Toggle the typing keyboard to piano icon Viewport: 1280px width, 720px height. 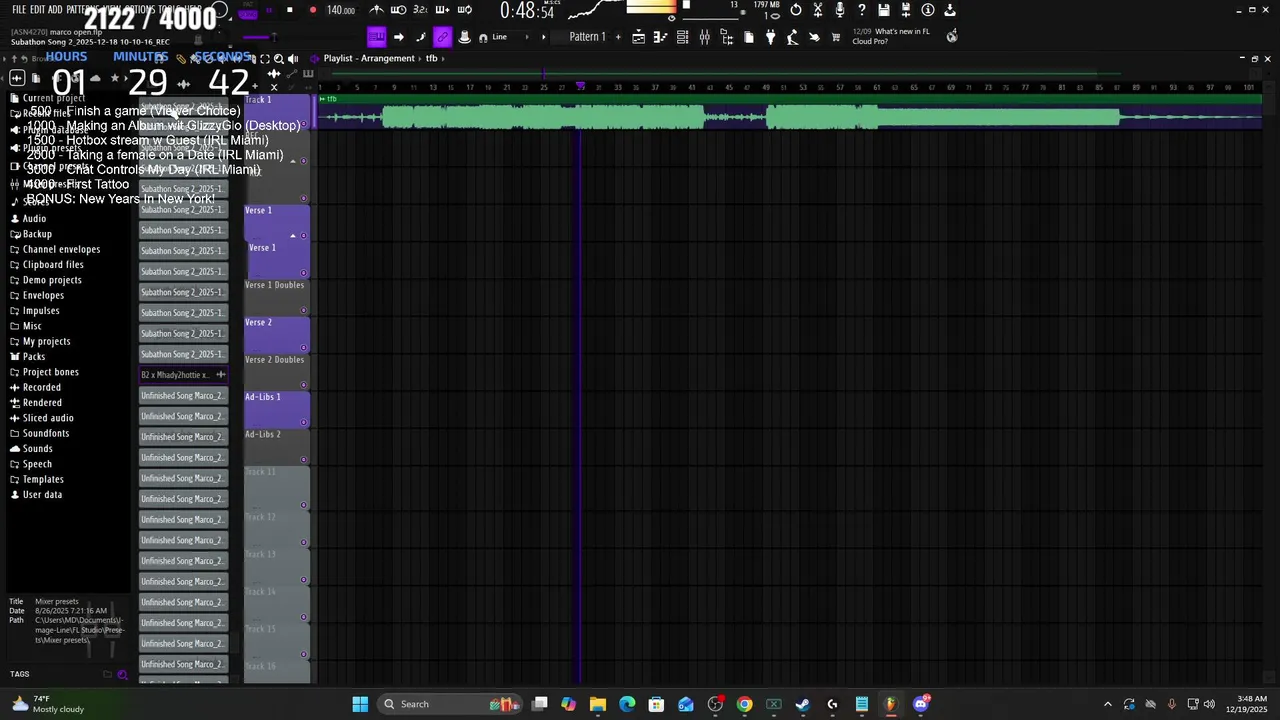(376, 37)
